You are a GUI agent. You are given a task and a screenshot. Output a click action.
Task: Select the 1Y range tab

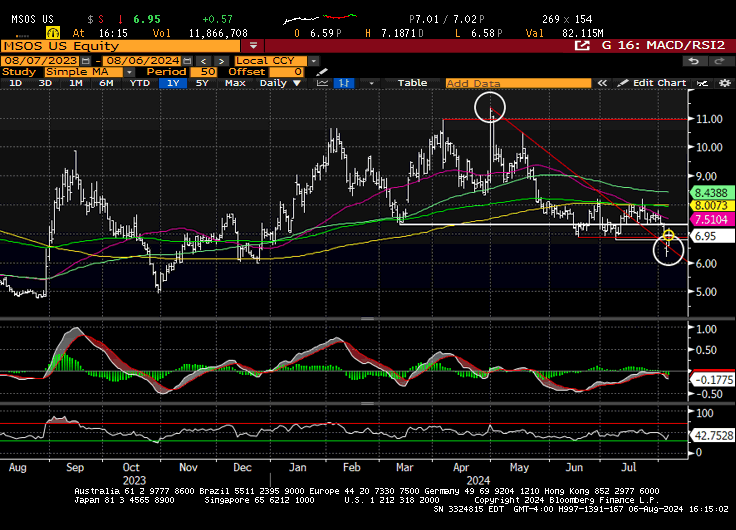[173, 83]
